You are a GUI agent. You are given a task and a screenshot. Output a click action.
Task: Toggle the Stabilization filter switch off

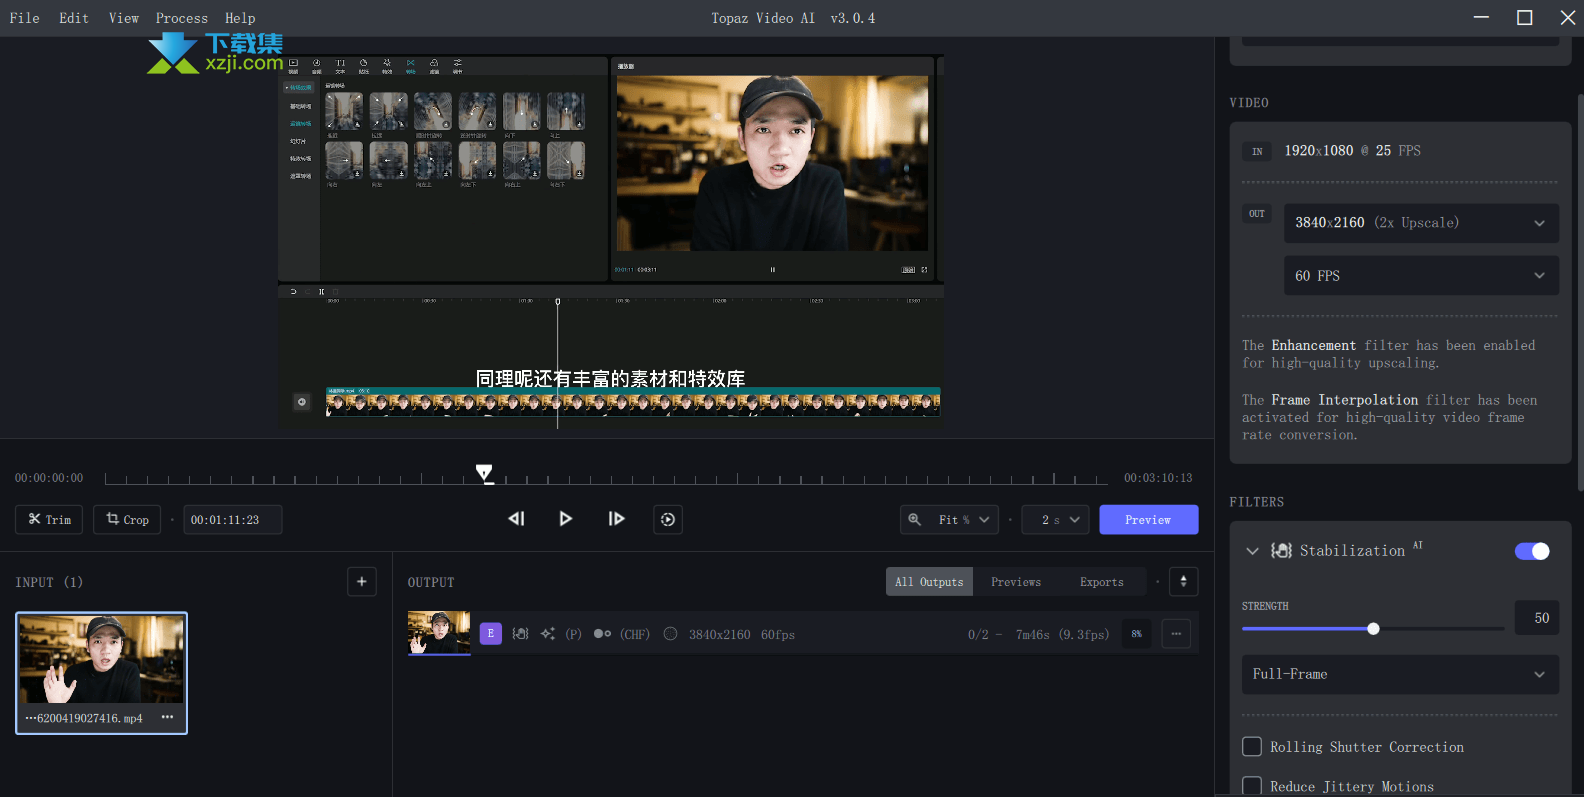point(1532,551)
